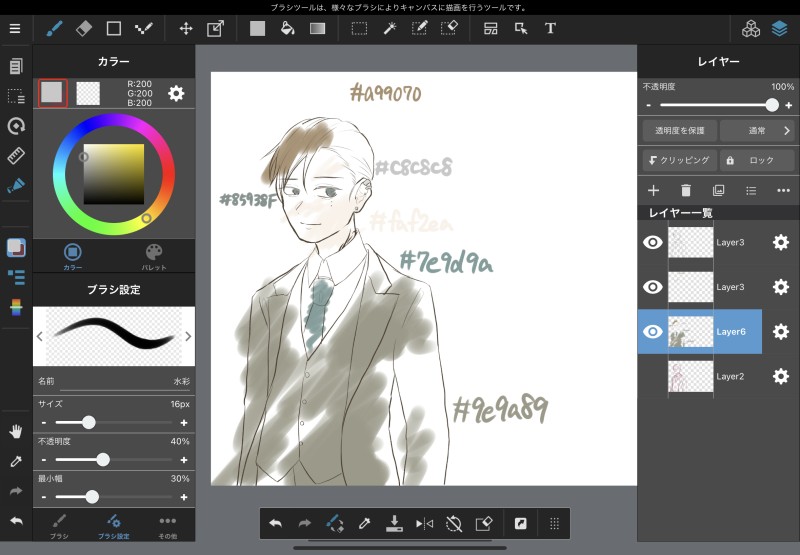This screenshot has width=800, height=555.
Task: Delete layer with the trash button
Action: 686,190
